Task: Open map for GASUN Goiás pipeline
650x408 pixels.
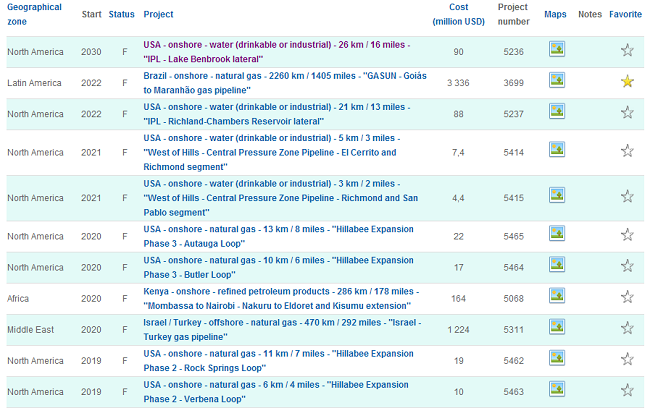Action: pyautogui.click(x=557, y=80)
